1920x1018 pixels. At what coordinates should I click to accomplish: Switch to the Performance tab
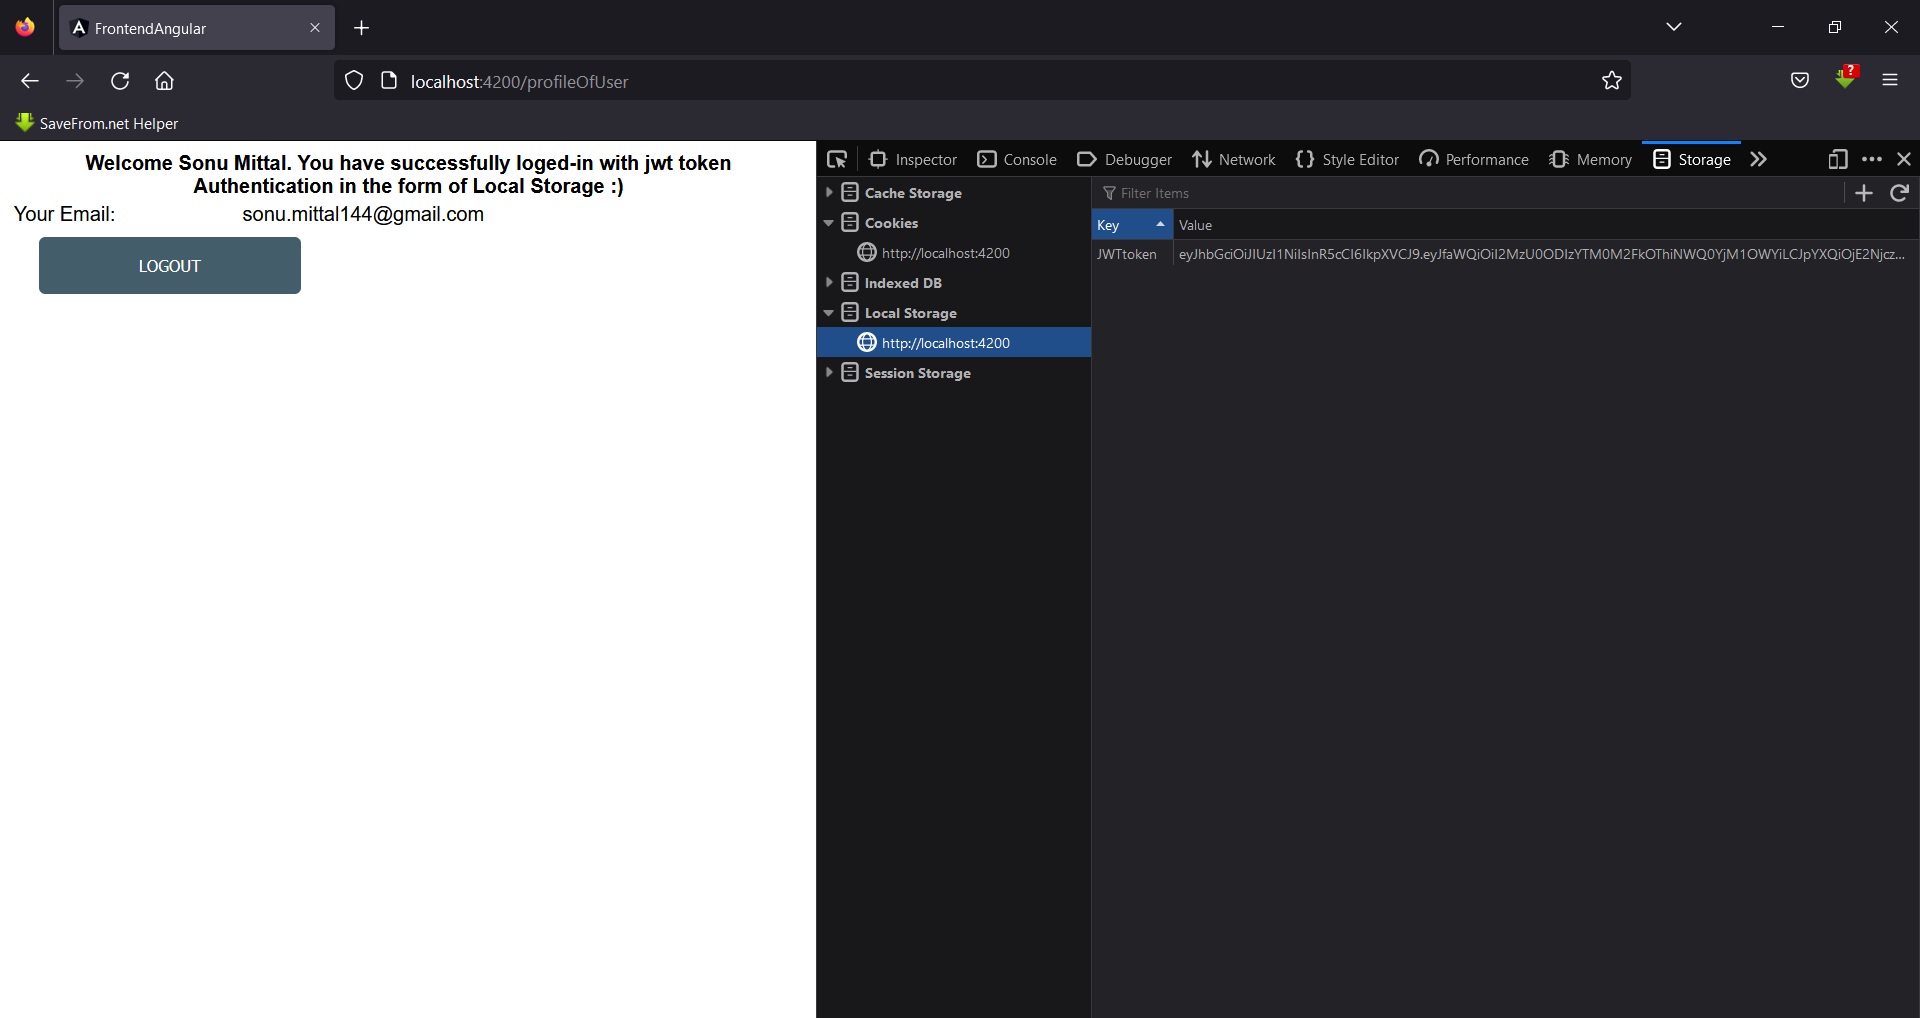(x=1474, y=159)
